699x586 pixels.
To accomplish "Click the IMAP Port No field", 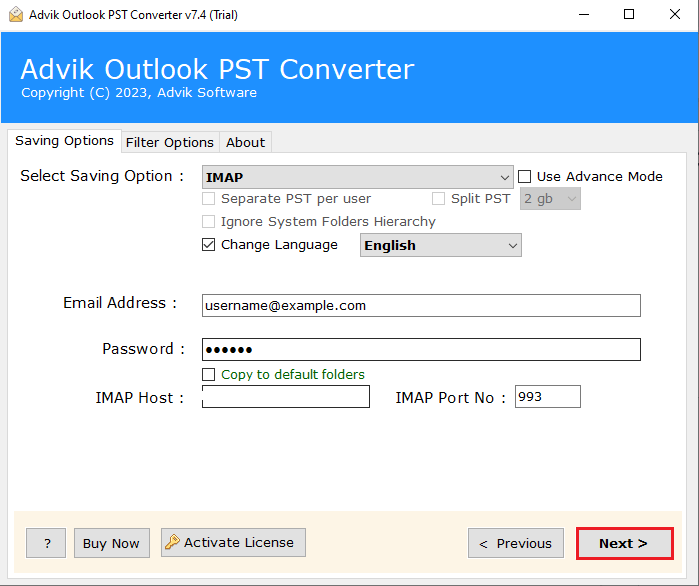I will click(x=548, y=397).
